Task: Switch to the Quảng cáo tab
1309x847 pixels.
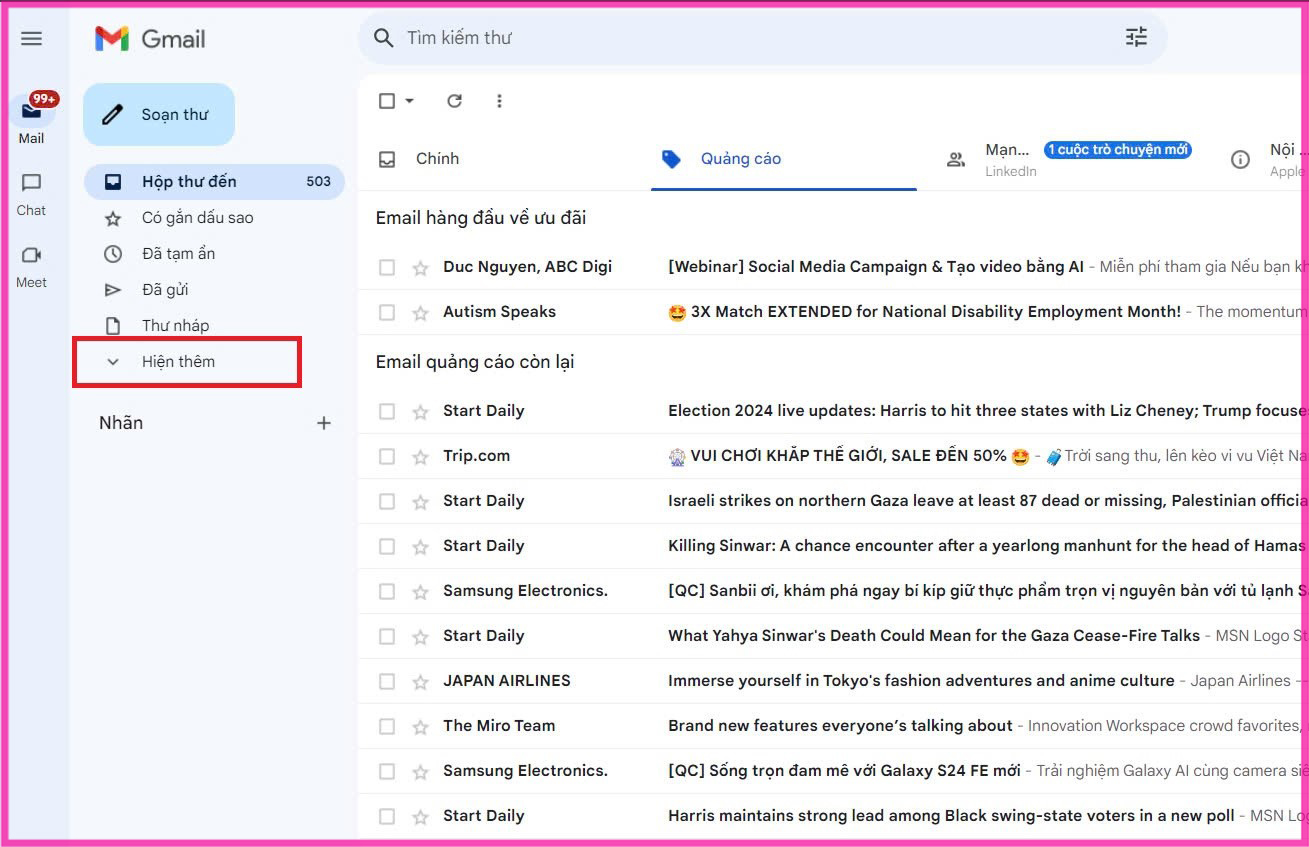Action: (x=784, y=159)
